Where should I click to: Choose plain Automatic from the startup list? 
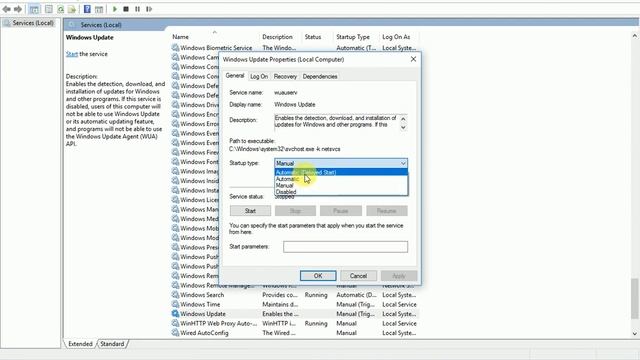[341, 179]
